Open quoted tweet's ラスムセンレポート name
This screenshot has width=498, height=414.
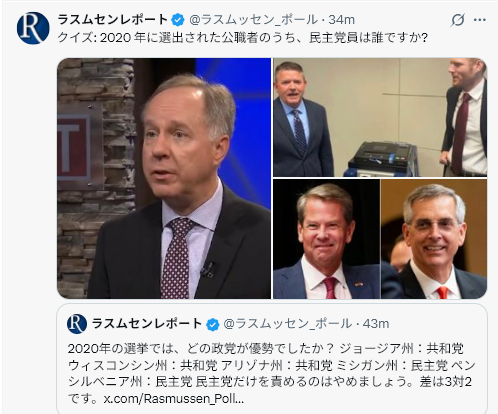coord(147,324)
